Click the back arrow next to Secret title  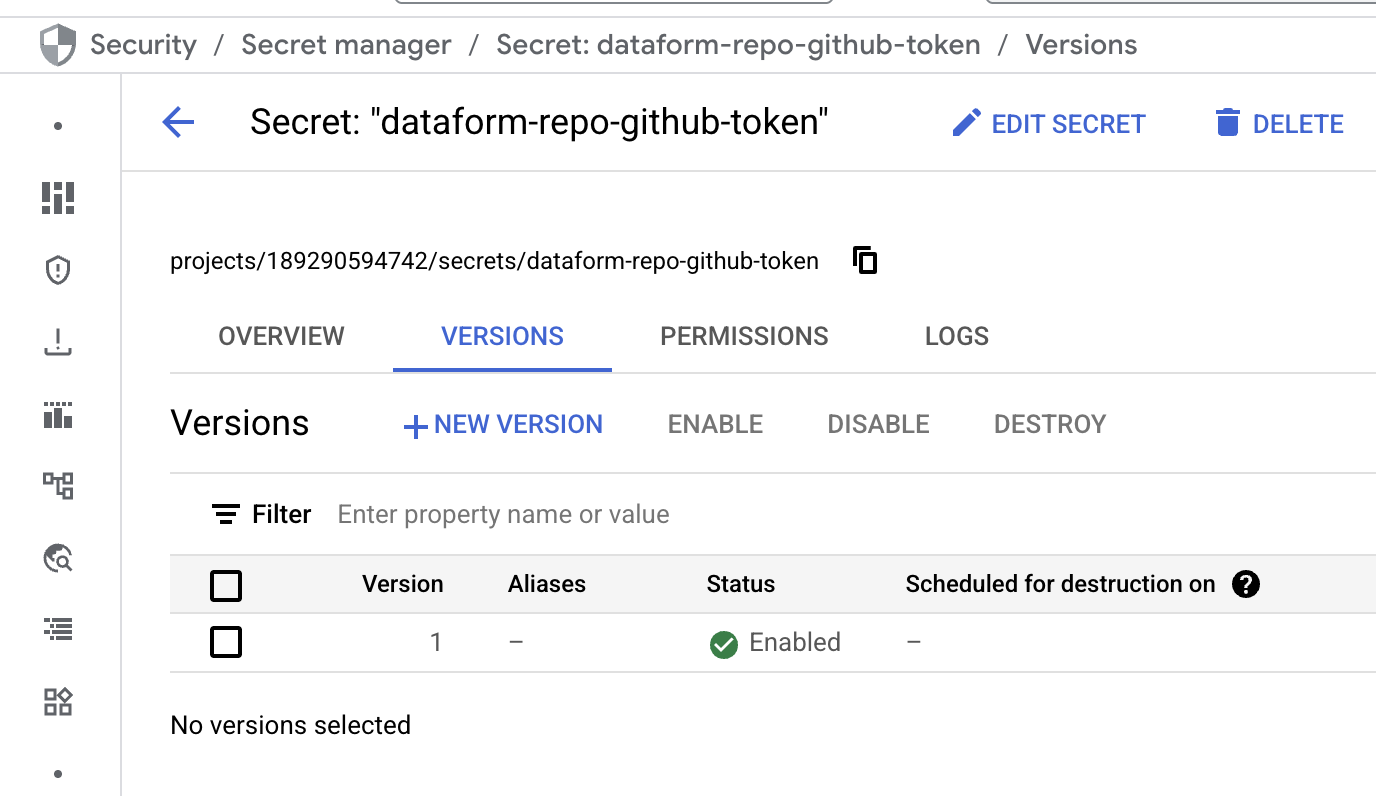[178, 123]
